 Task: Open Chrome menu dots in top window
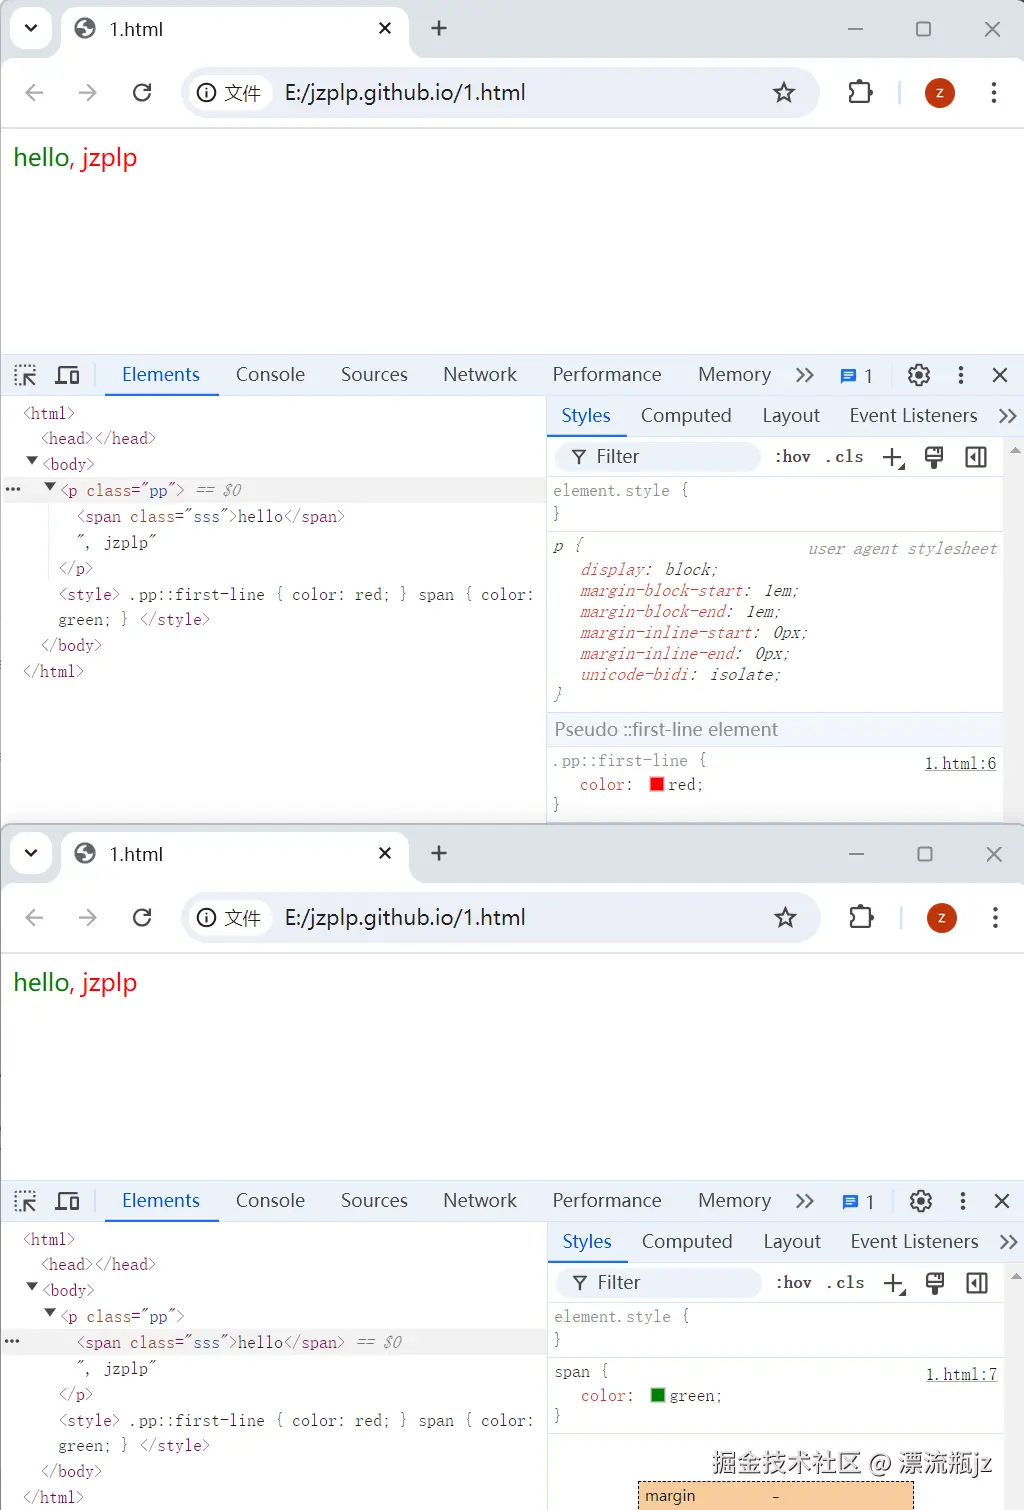pyautogui.click(x=993, y=93)
